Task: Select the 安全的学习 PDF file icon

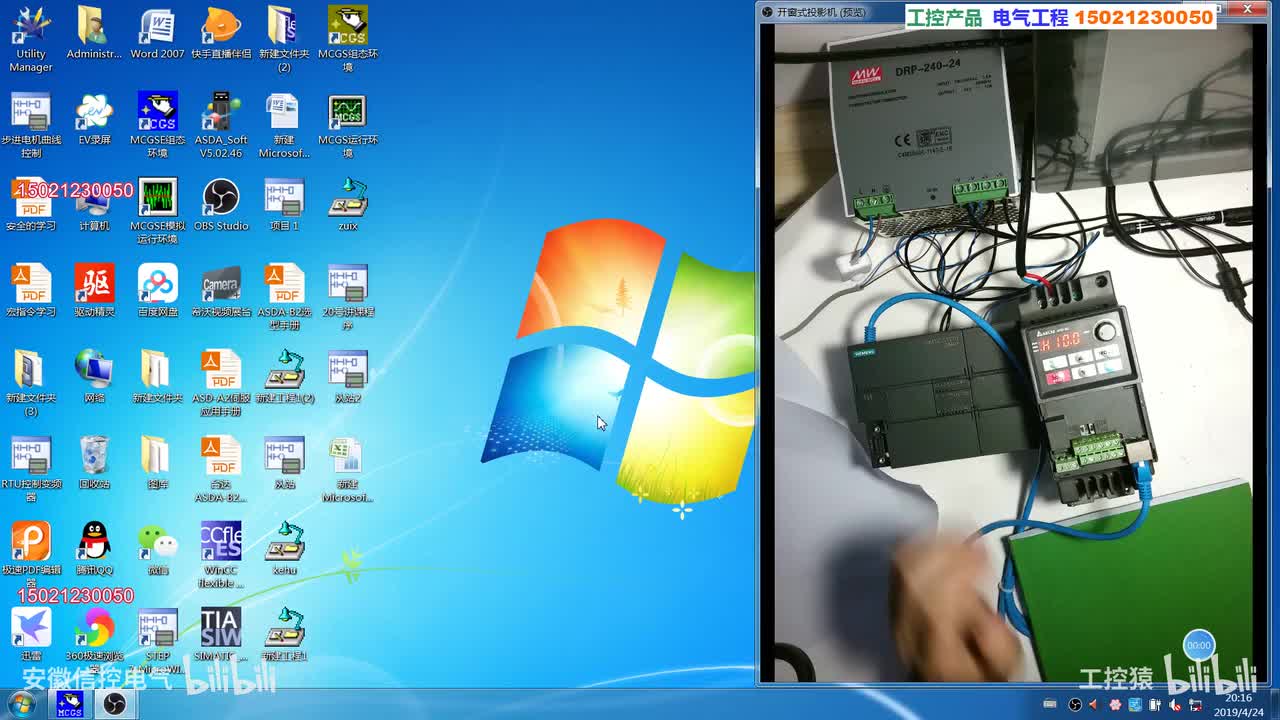Action: pos(31,206)
